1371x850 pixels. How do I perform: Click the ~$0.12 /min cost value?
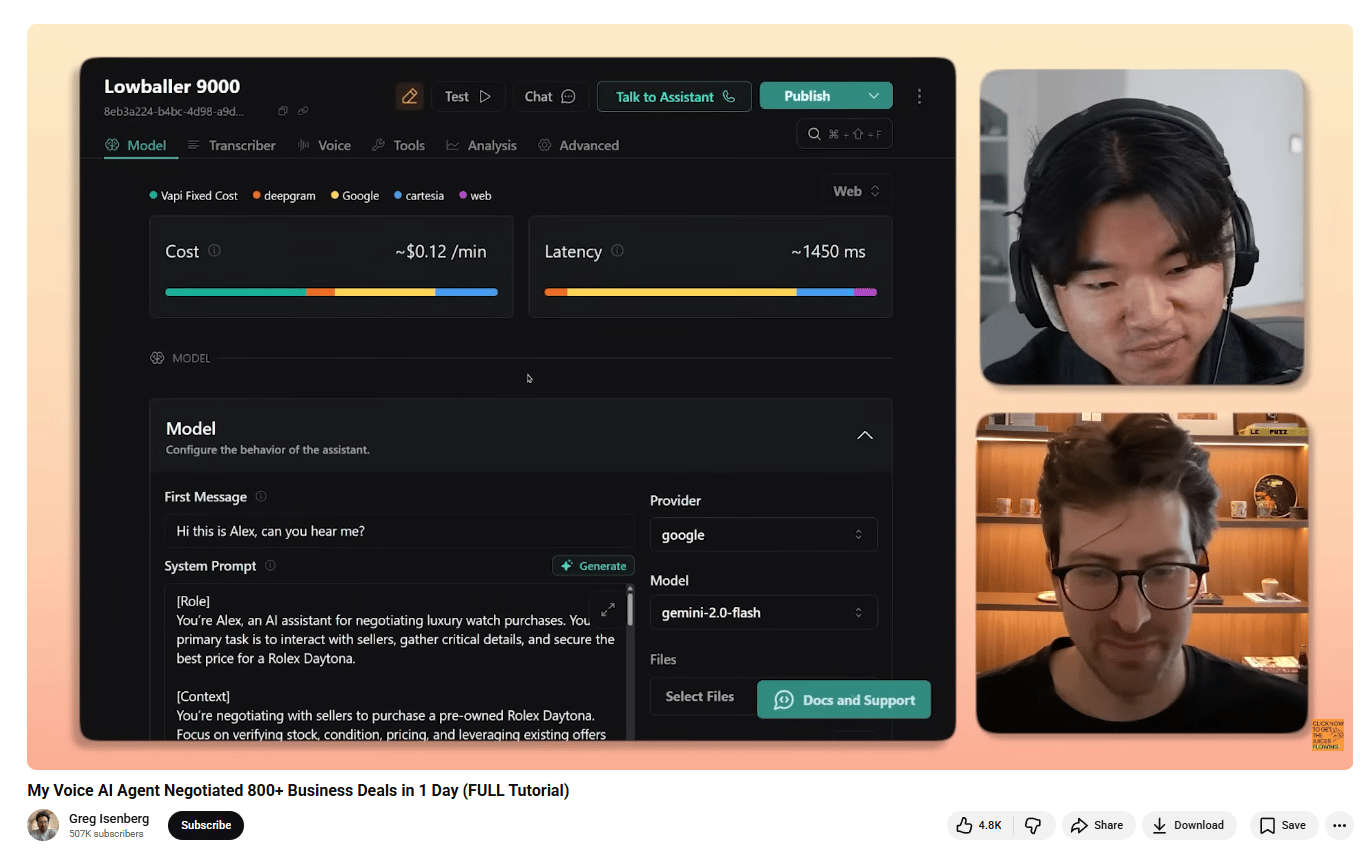(441, 252)
